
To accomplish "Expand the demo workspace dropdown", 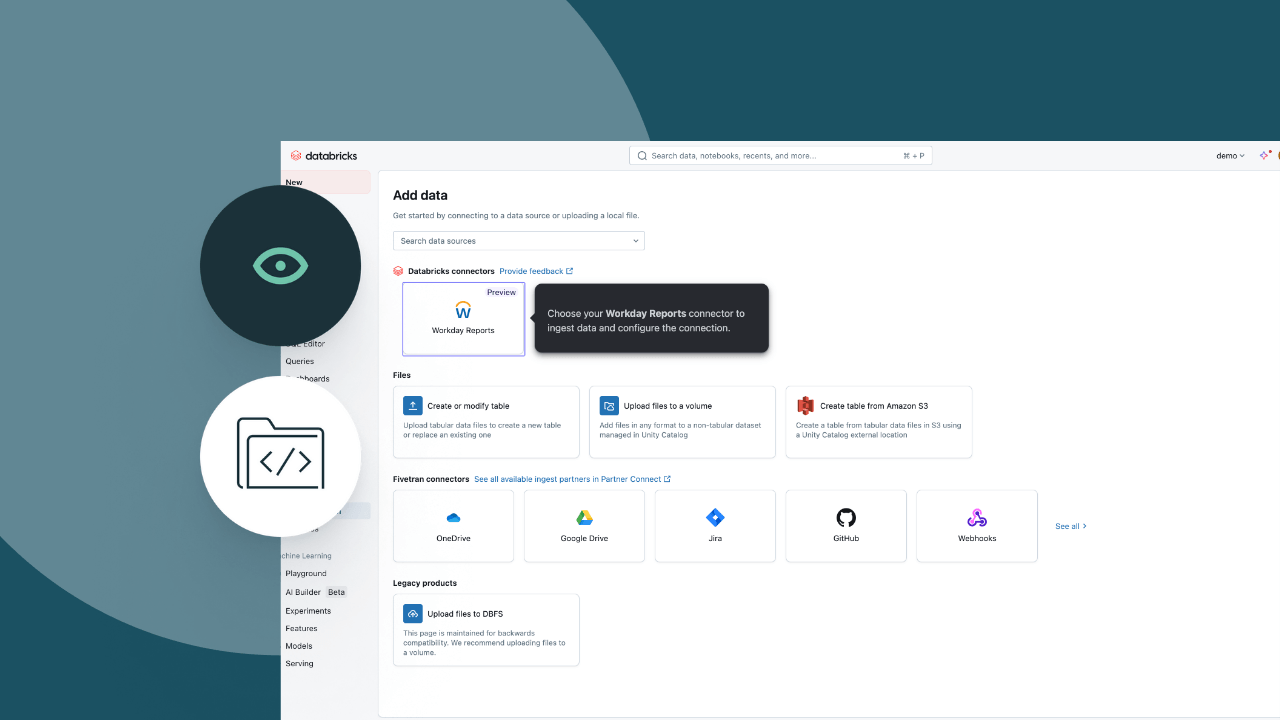I will [x=1229, y=155].
